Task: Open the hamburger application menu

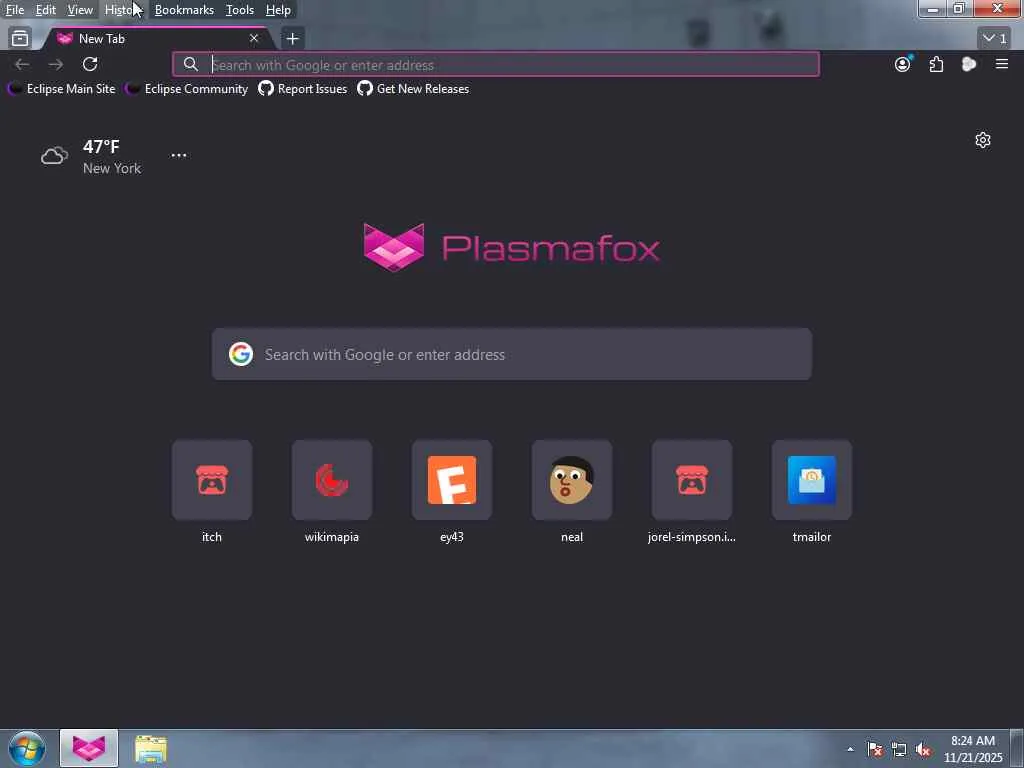Action: click(1002, 64)
